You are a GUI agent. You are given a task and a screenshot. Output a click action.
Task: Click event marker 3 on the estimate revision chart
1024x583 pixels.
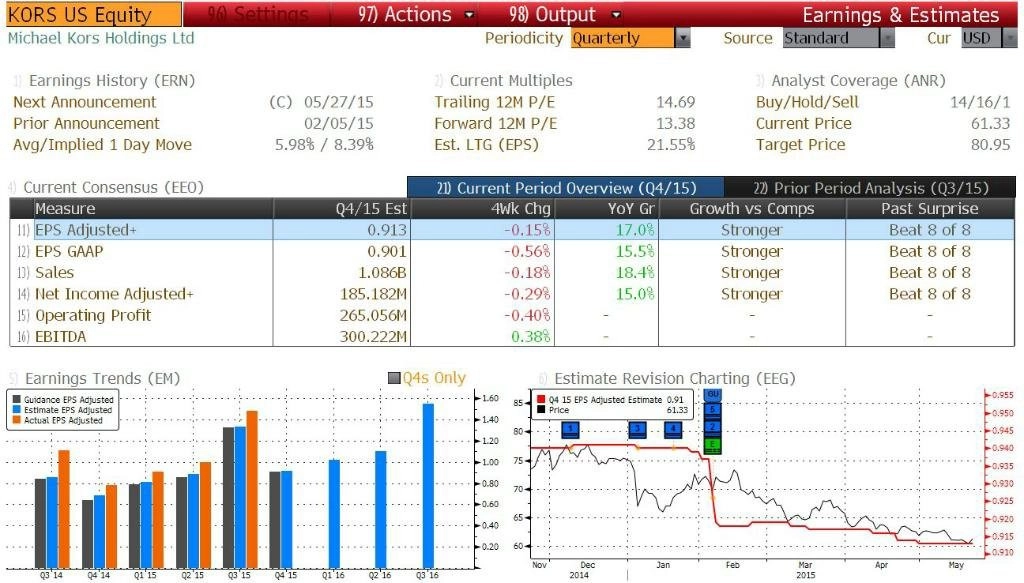coord(637,429)
